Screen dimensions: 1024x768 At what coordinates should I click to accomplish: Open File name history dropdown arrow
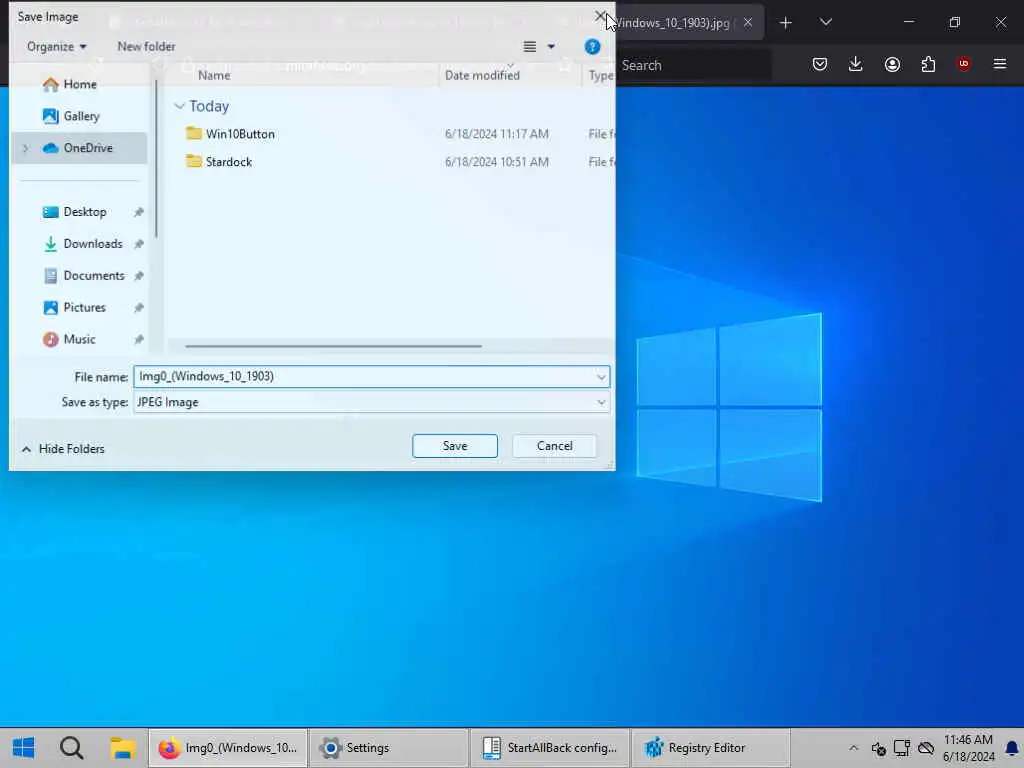pyautogui.click(x=601, y=377)
